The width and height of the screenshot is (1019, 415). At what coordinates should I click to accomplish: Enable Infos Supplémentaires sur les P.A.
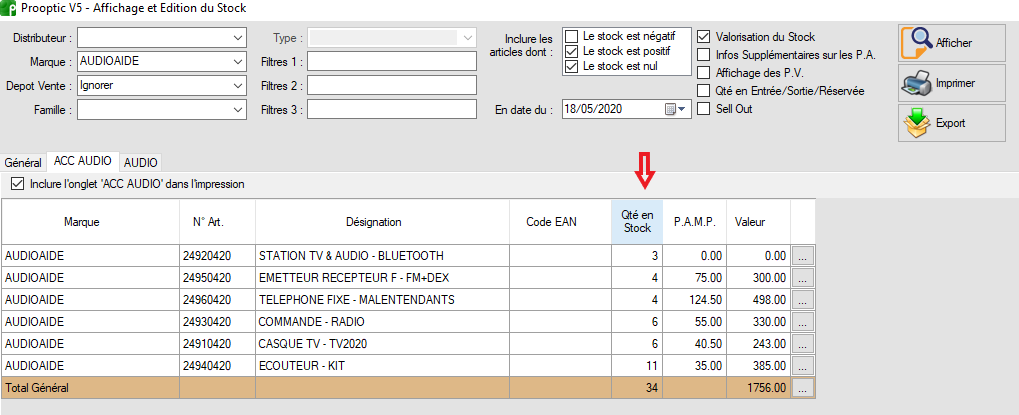[703, 55]
